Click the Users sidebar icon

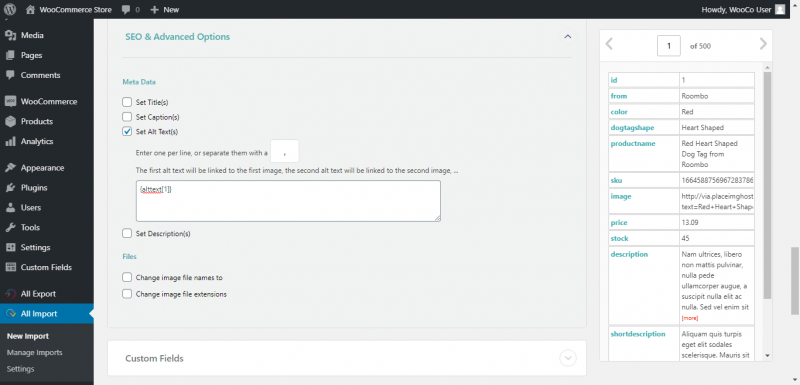pos(10,208)
